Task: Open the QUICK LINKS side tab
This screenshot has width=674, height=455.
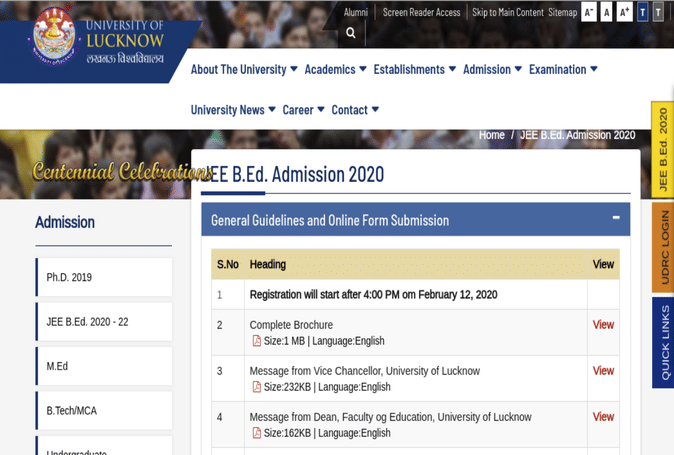Action: 664,341
